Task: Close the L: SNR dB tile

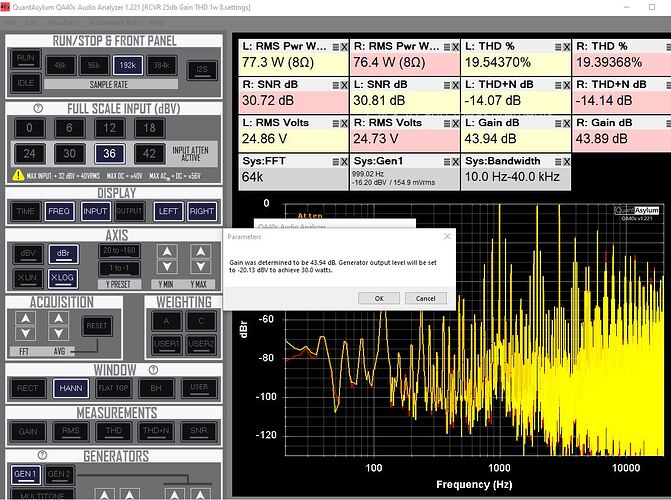Action: tap(455, 86)
